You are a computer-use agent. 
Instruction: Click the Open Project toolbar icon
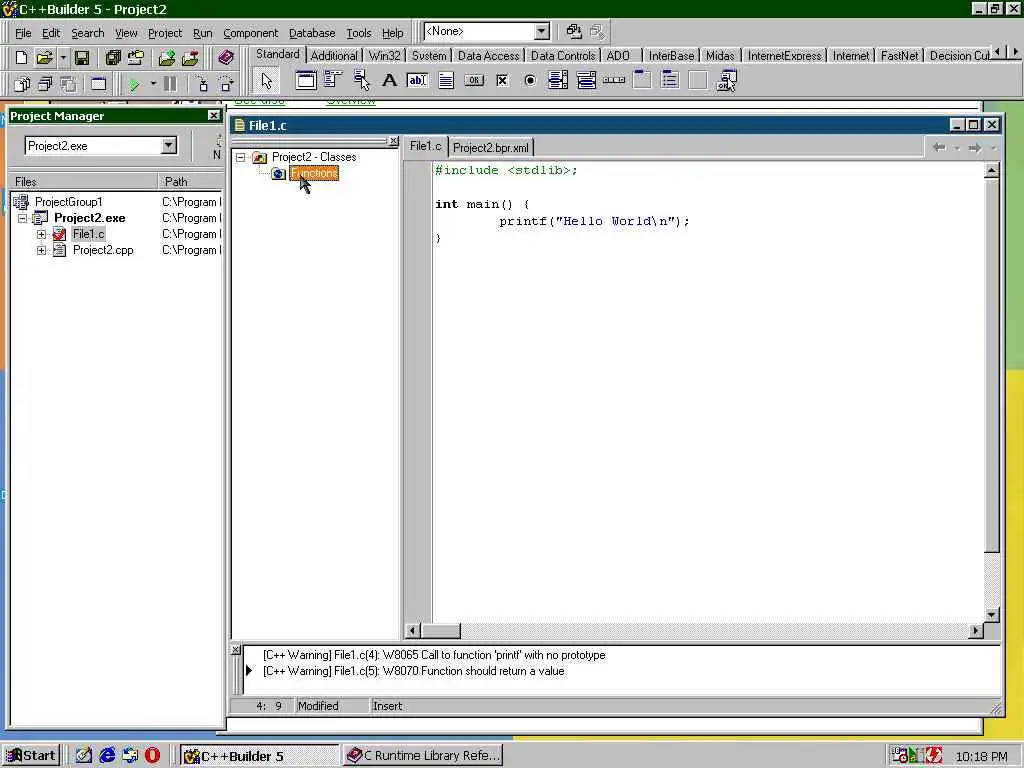pos(136,57)
